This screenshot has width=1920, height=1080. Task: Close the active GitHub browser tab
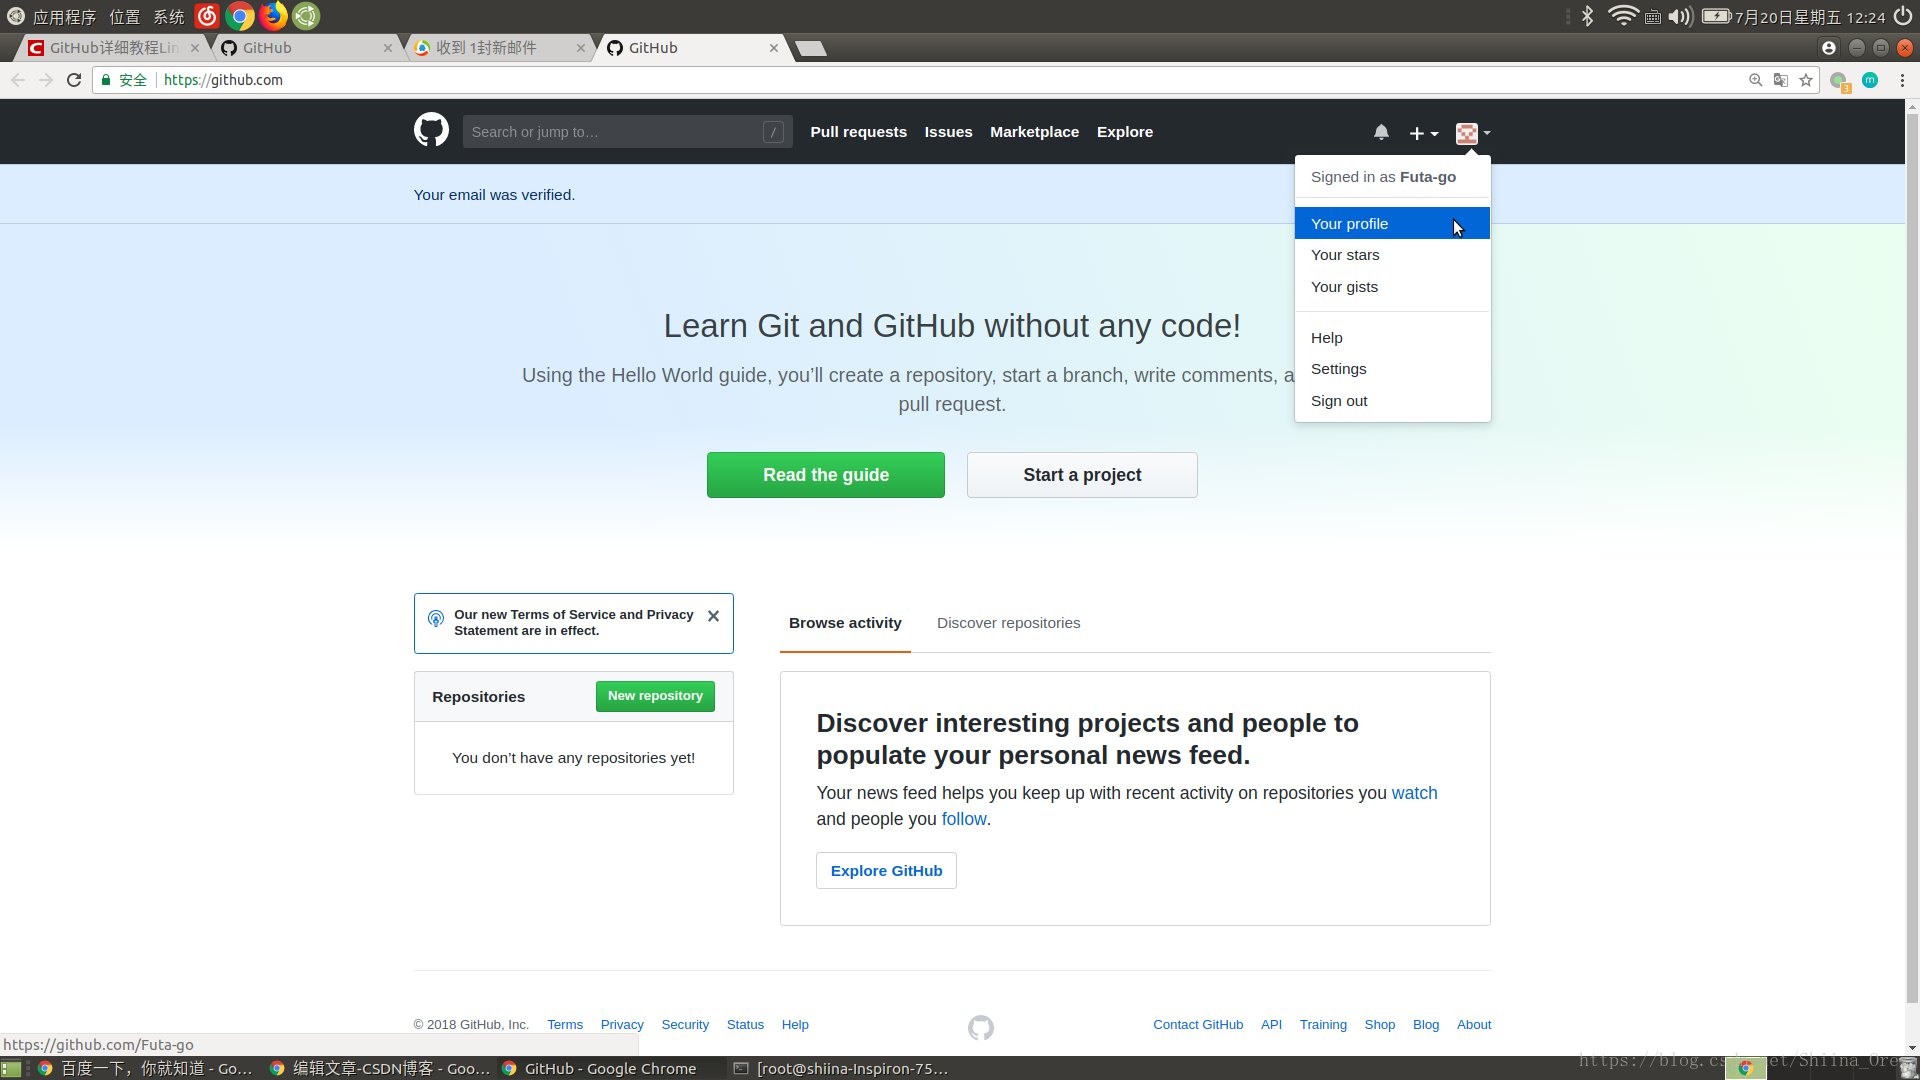point(773,48)
